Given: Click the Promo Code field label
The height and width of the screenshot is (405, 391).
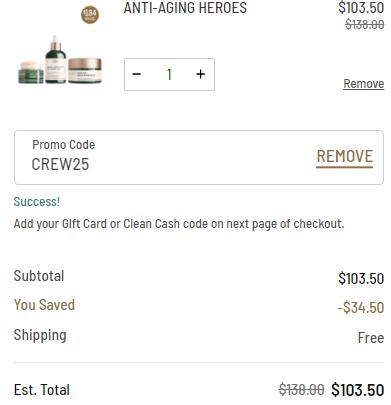Looking at the screenshot, I should (x=63, y=145).
